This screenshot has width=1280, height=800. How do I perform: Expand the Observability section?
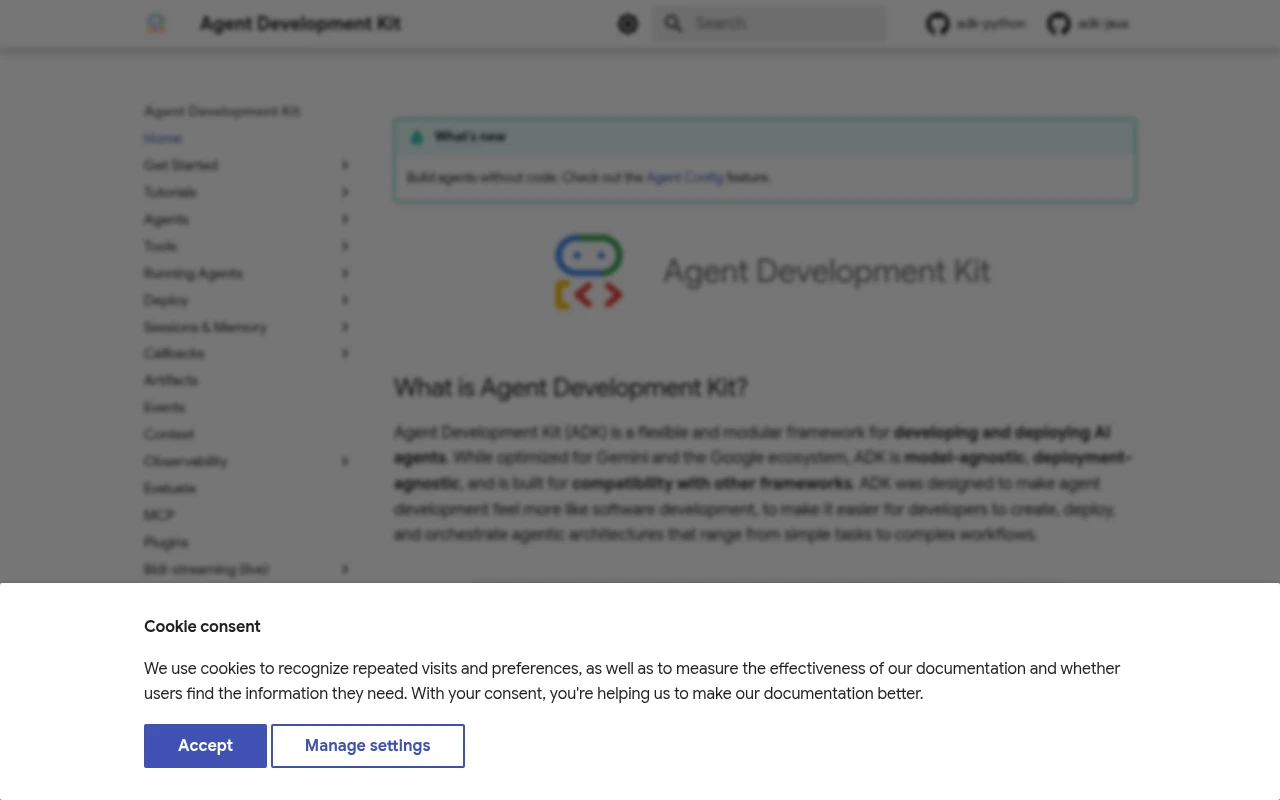(345, 461)
